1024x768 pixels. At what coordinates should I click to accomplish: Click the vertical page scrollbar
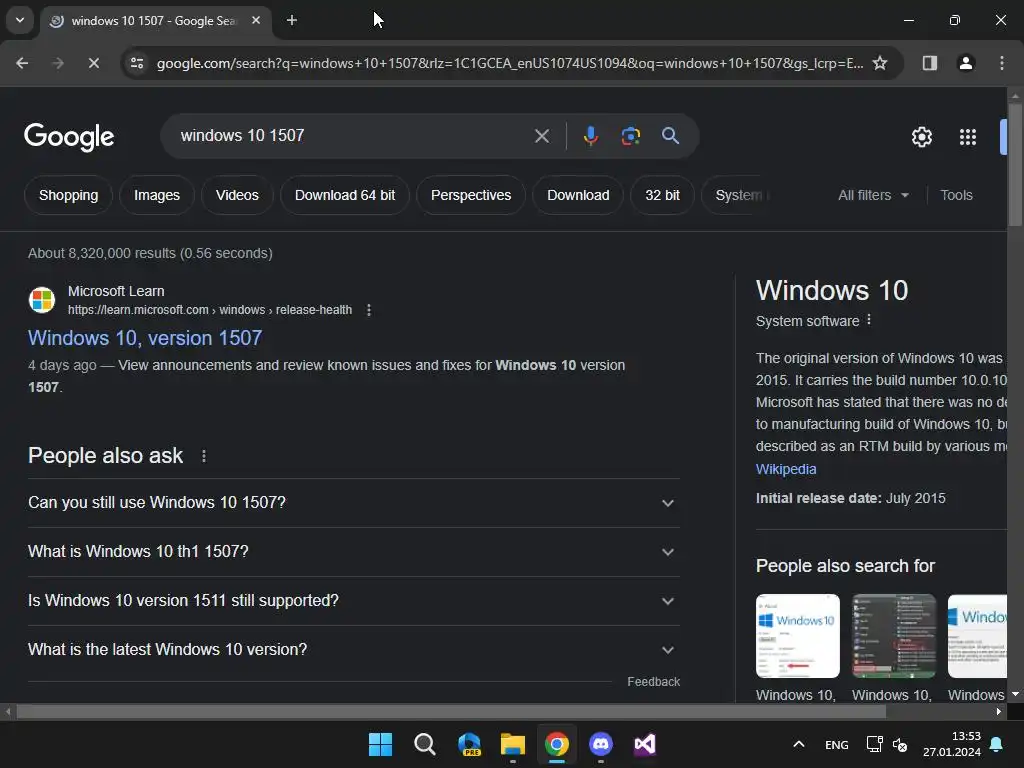click(1015, 163)
